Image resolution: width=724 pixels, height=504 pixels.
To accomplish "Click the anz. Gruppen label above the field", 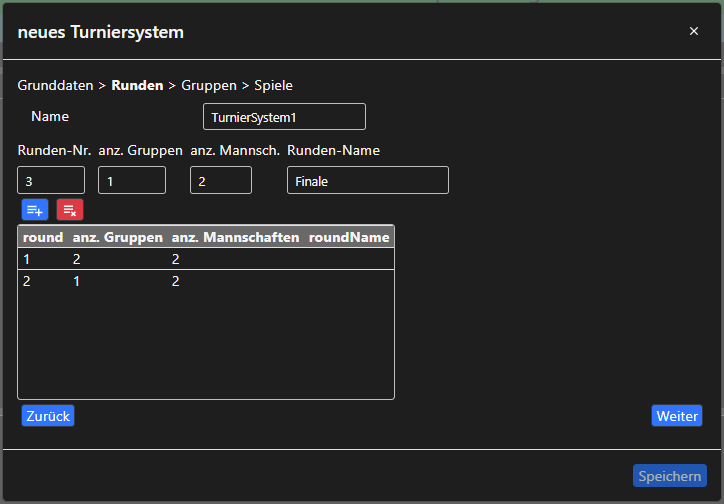I will [x=140, y=150].
